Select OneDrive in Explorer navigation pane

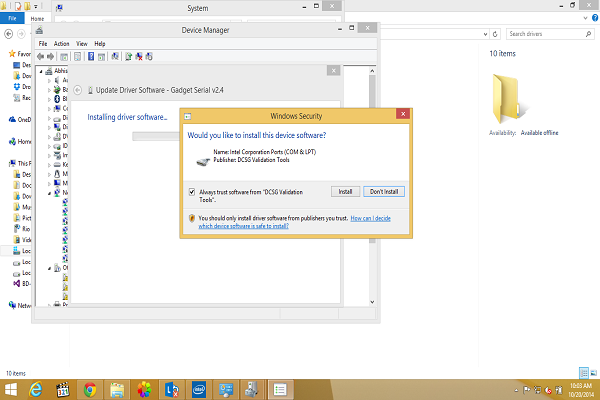tap(20, 120)
